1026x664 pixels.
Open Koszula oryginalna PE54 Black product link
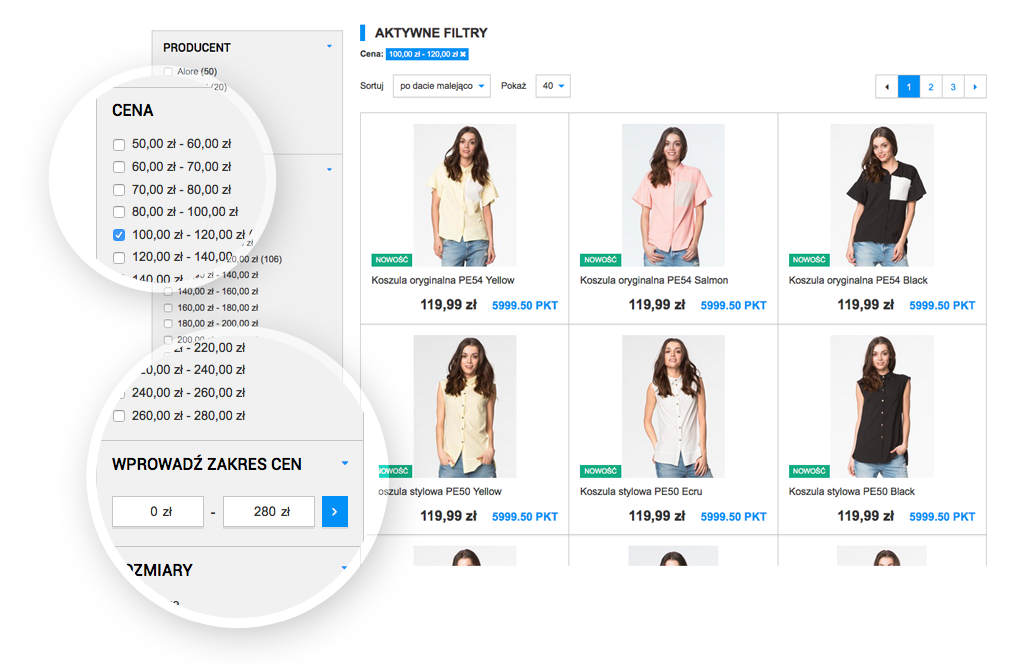click(858, 281)
